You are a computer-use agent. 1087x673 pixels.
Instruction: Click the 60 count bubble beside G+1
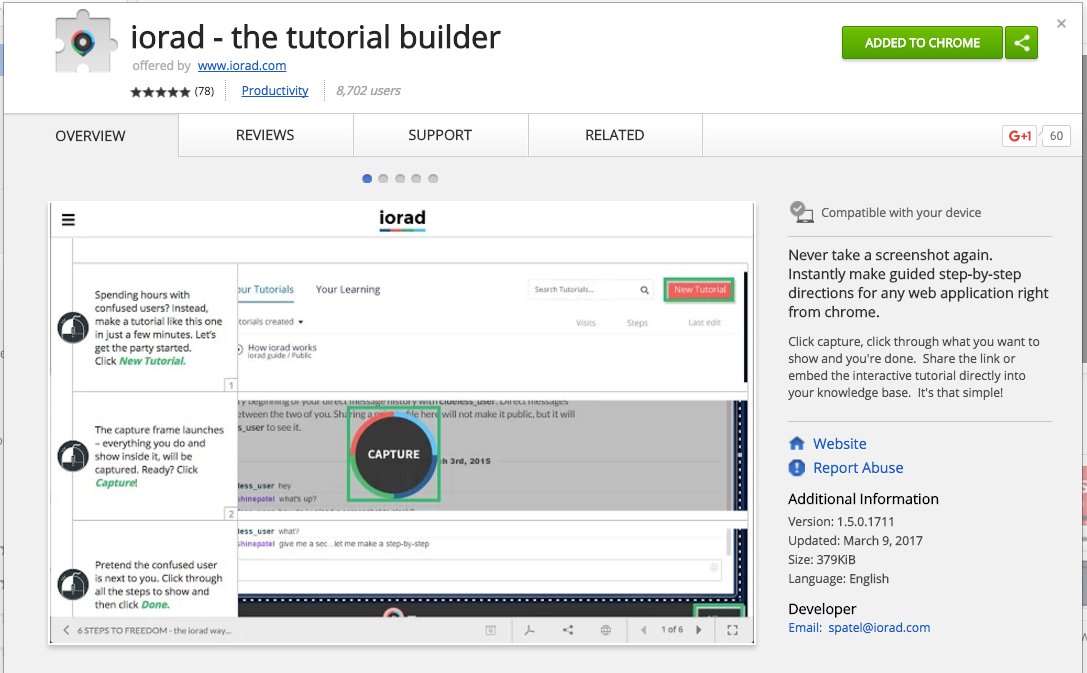tap(1056, 136)
